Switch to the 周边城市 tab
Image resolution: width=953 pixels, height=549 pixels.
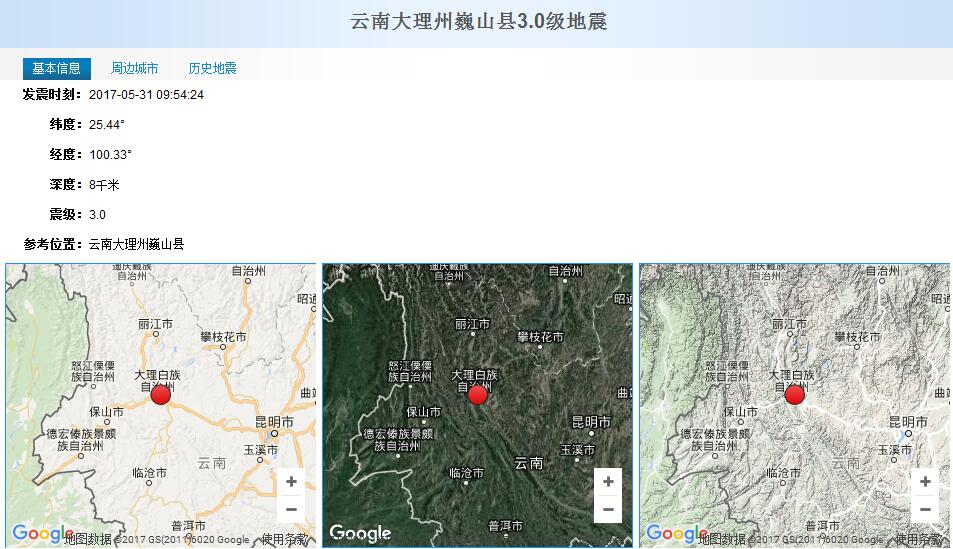pos(134,69)
